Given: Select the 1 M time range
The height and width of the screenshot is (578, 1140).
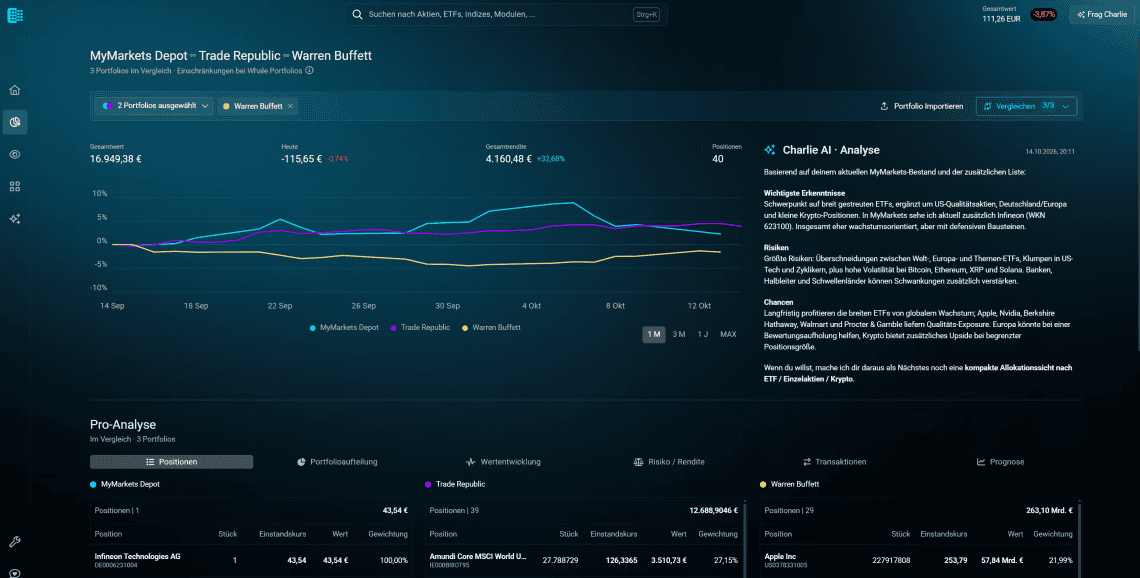Looking at the screenshot, I should tap(654, 334).
